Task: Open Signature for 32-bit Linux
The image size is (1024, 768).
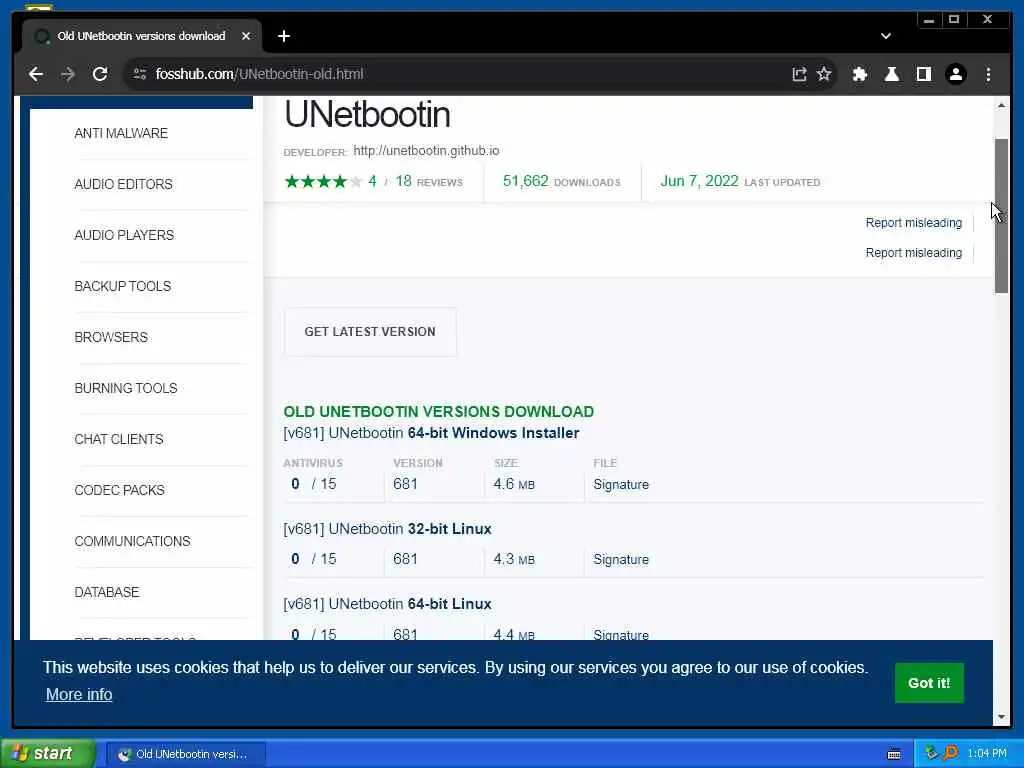Action: click(x=621, y=560)
